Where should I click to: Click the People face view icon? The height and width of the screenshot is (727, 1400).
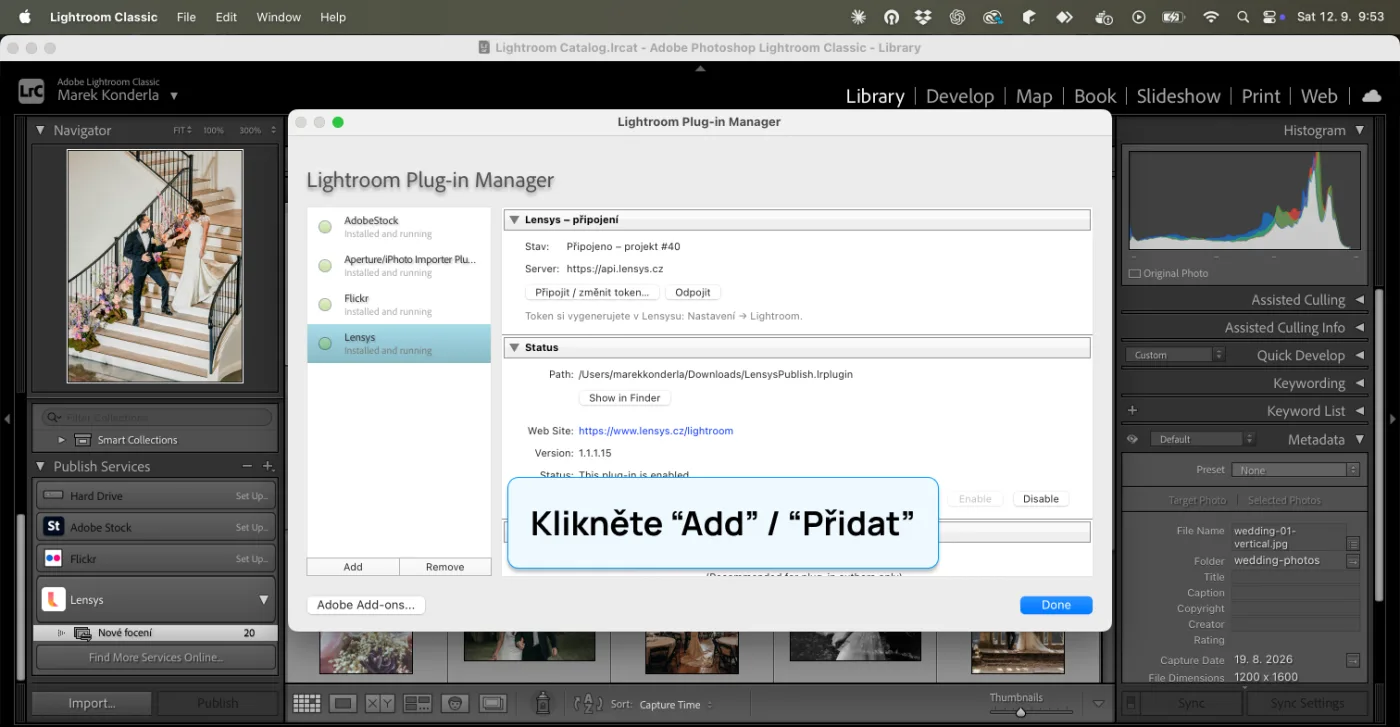tap(455, 704)
